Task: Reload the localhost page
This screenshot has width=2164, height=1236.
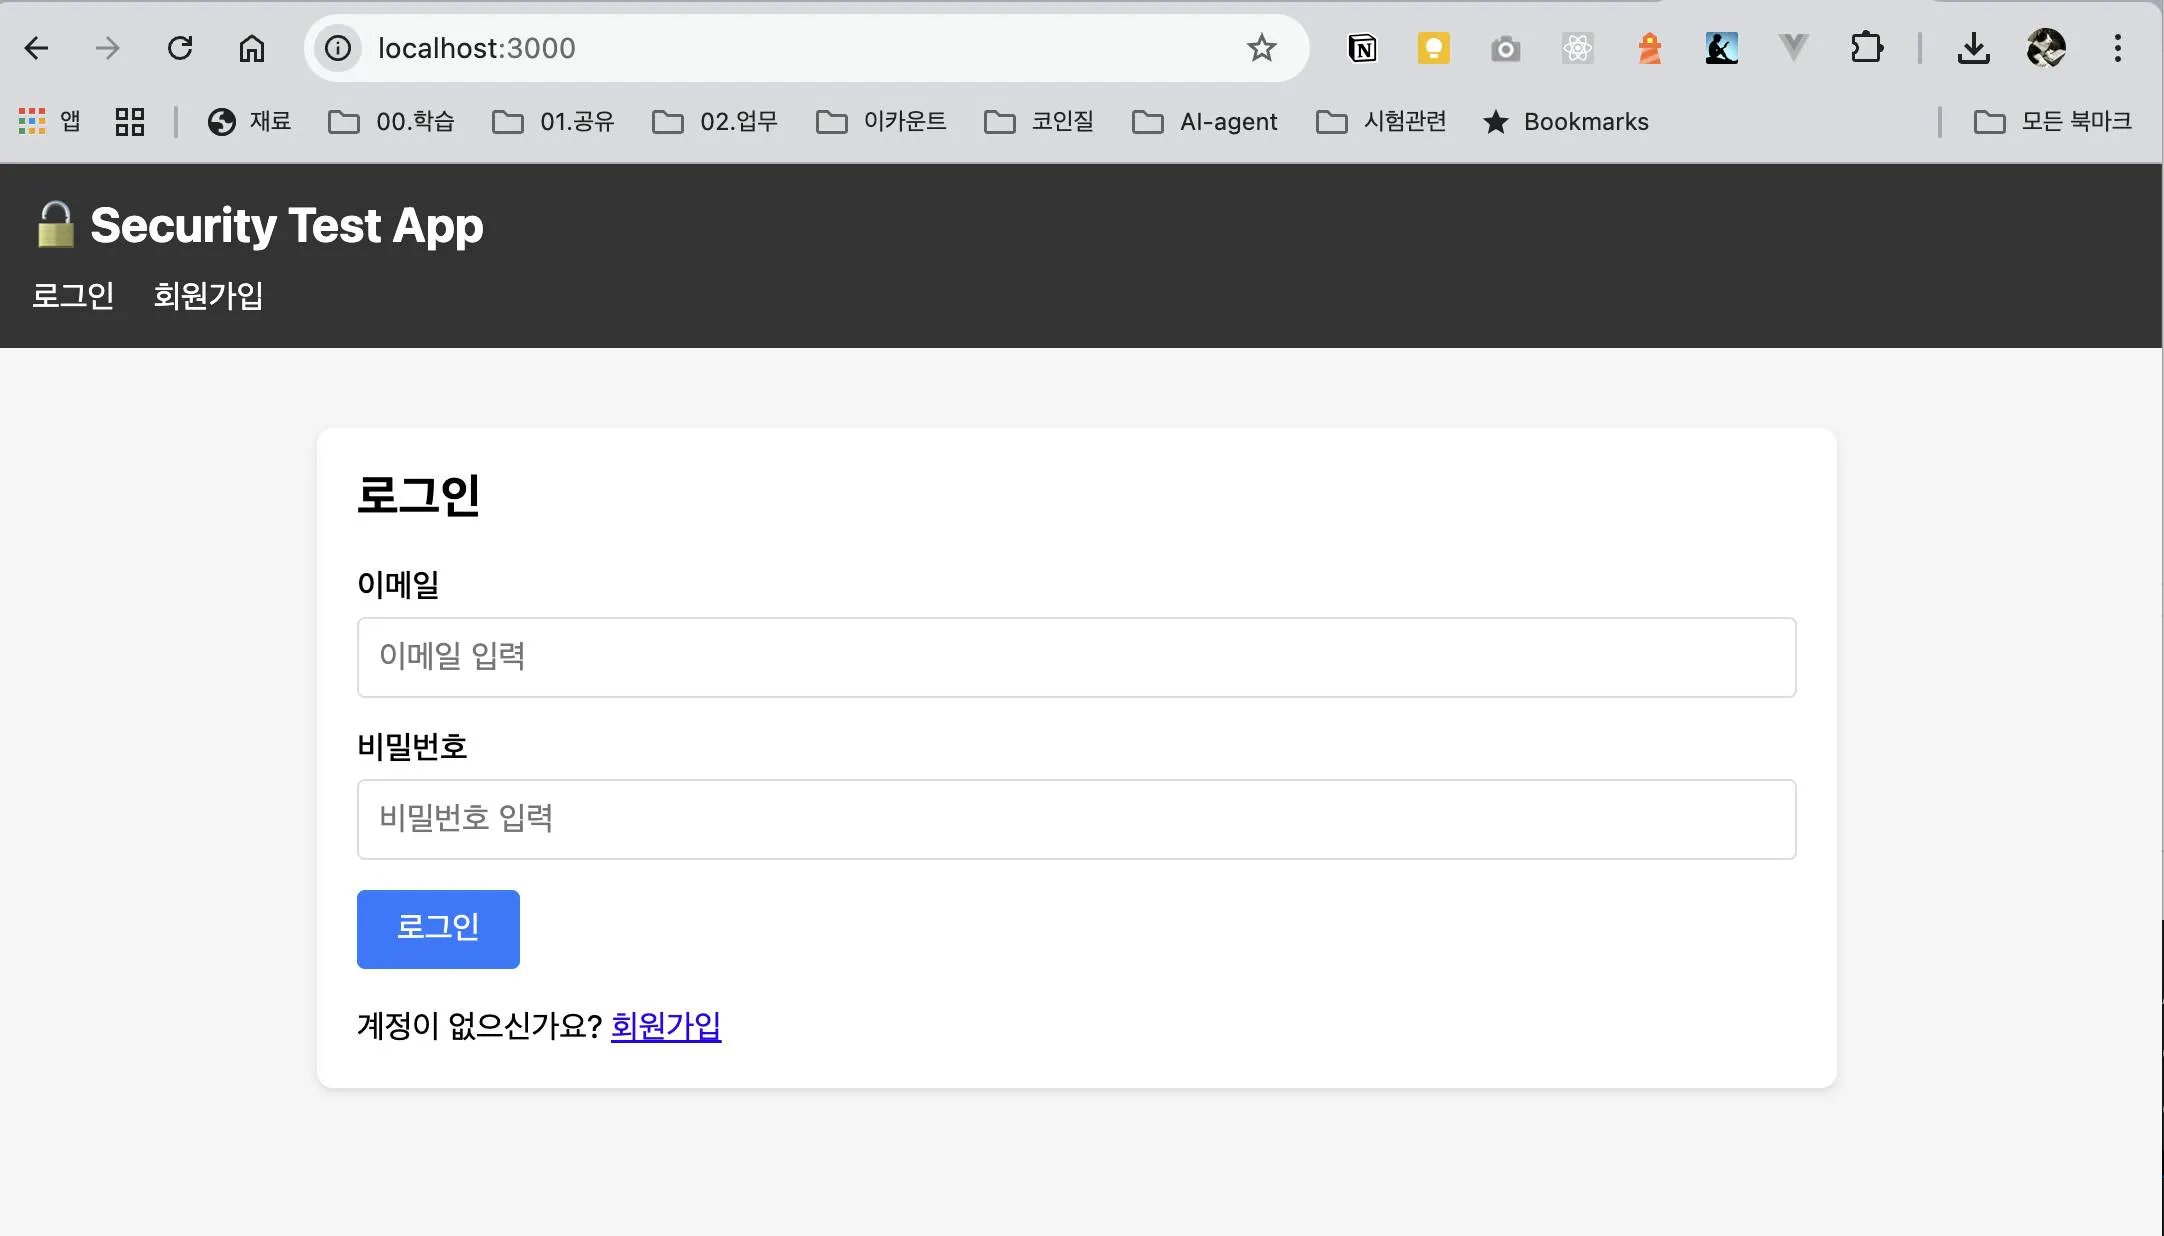Action: [180, 48]
